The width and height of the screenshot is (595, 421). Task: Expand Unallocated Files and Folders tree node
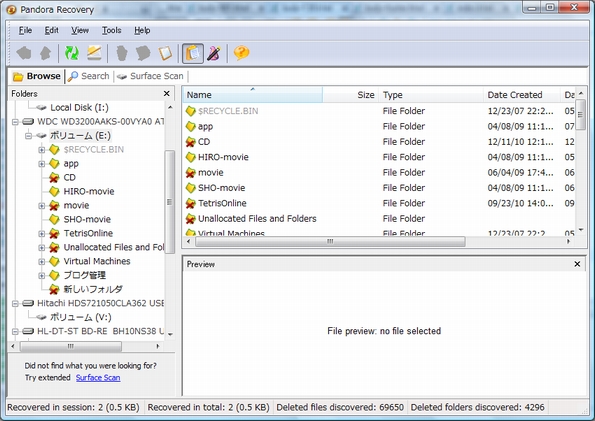pos(42,248)
